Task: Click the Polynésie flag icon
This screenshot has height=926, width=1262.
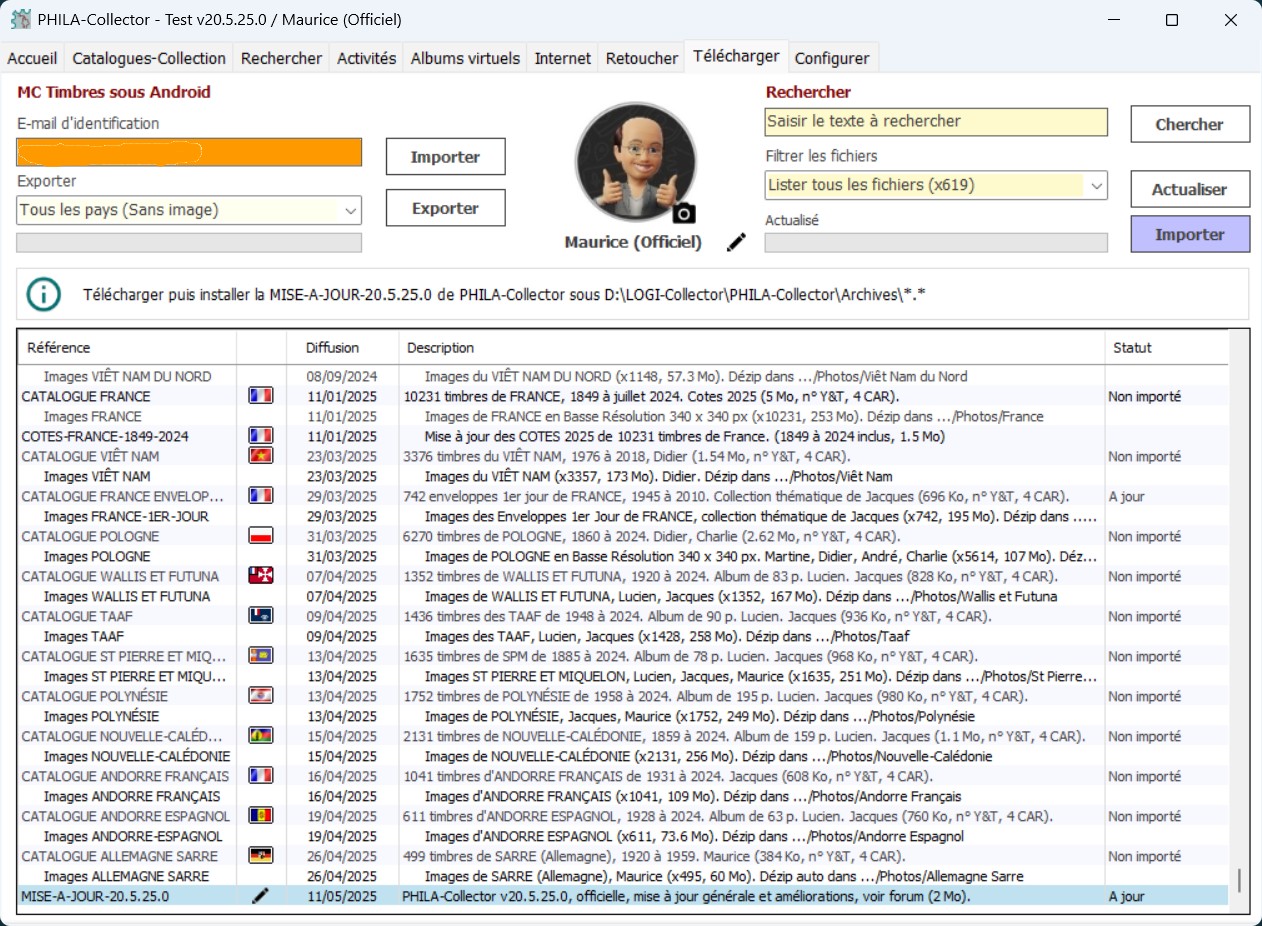Action: click(x=260, y=696)
